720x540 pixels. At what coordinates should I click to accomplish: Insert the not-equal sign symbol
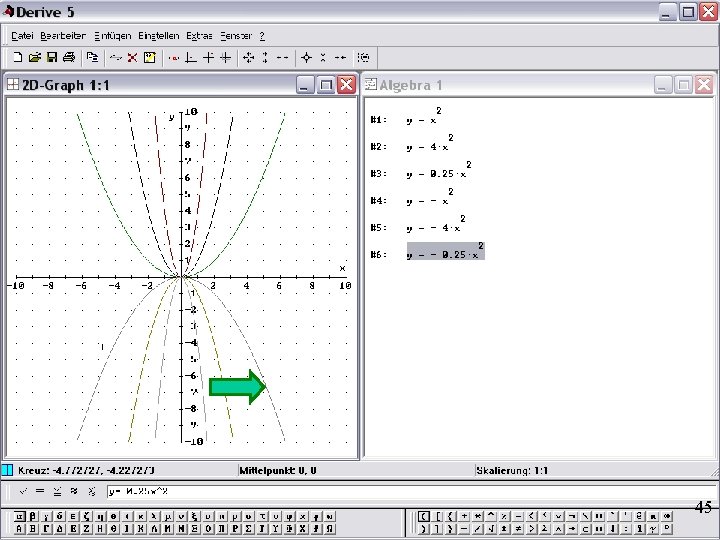coord(518,529)
